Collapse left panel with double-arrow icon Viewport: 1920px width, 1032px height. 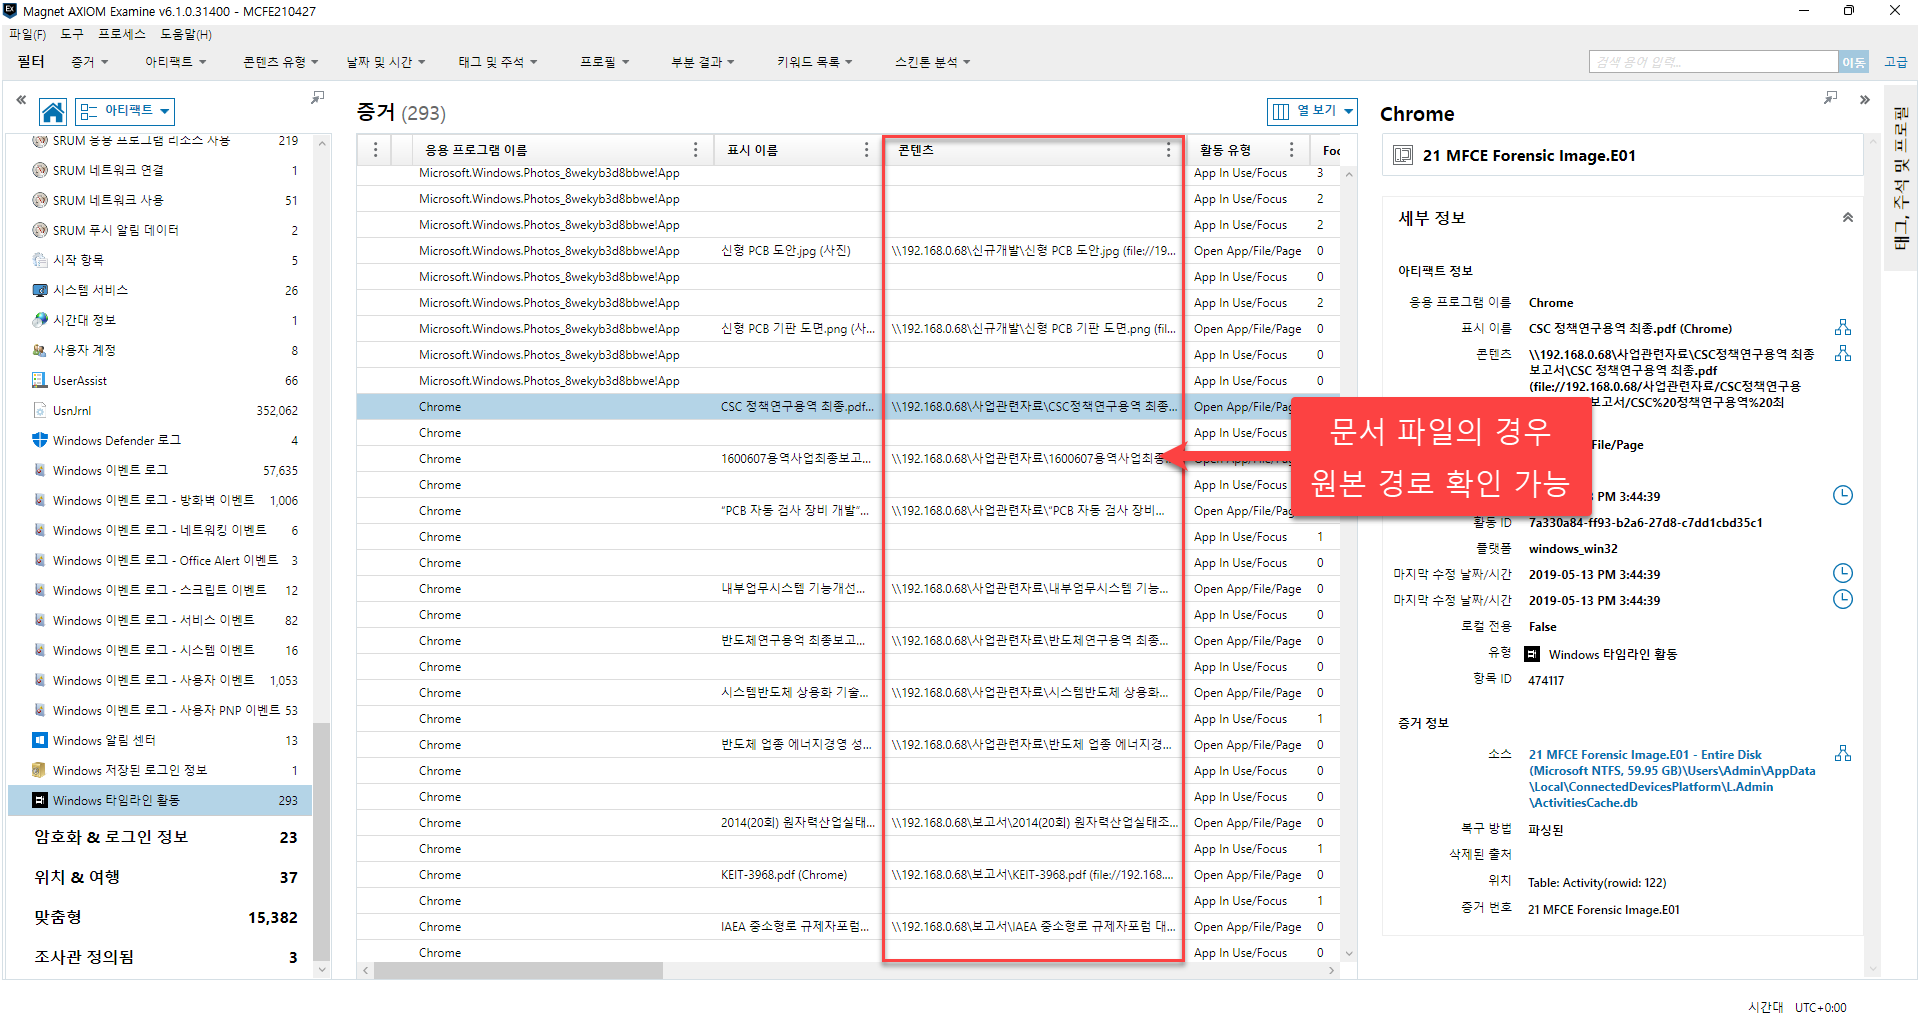point(21,100)
